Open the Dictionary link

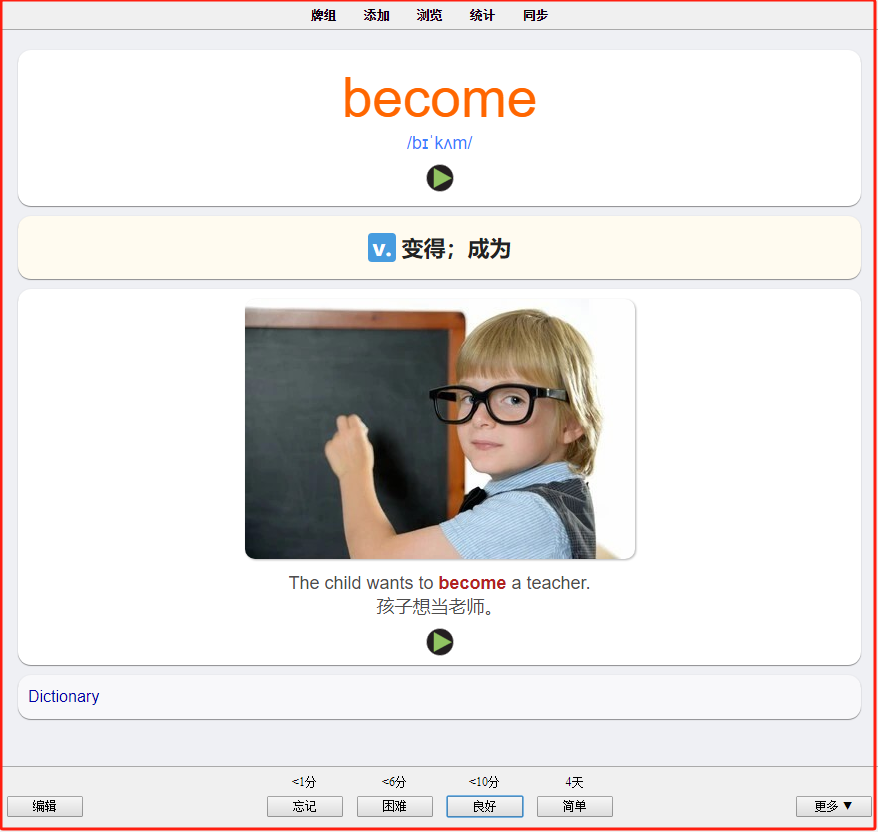(x=64, y=696)
